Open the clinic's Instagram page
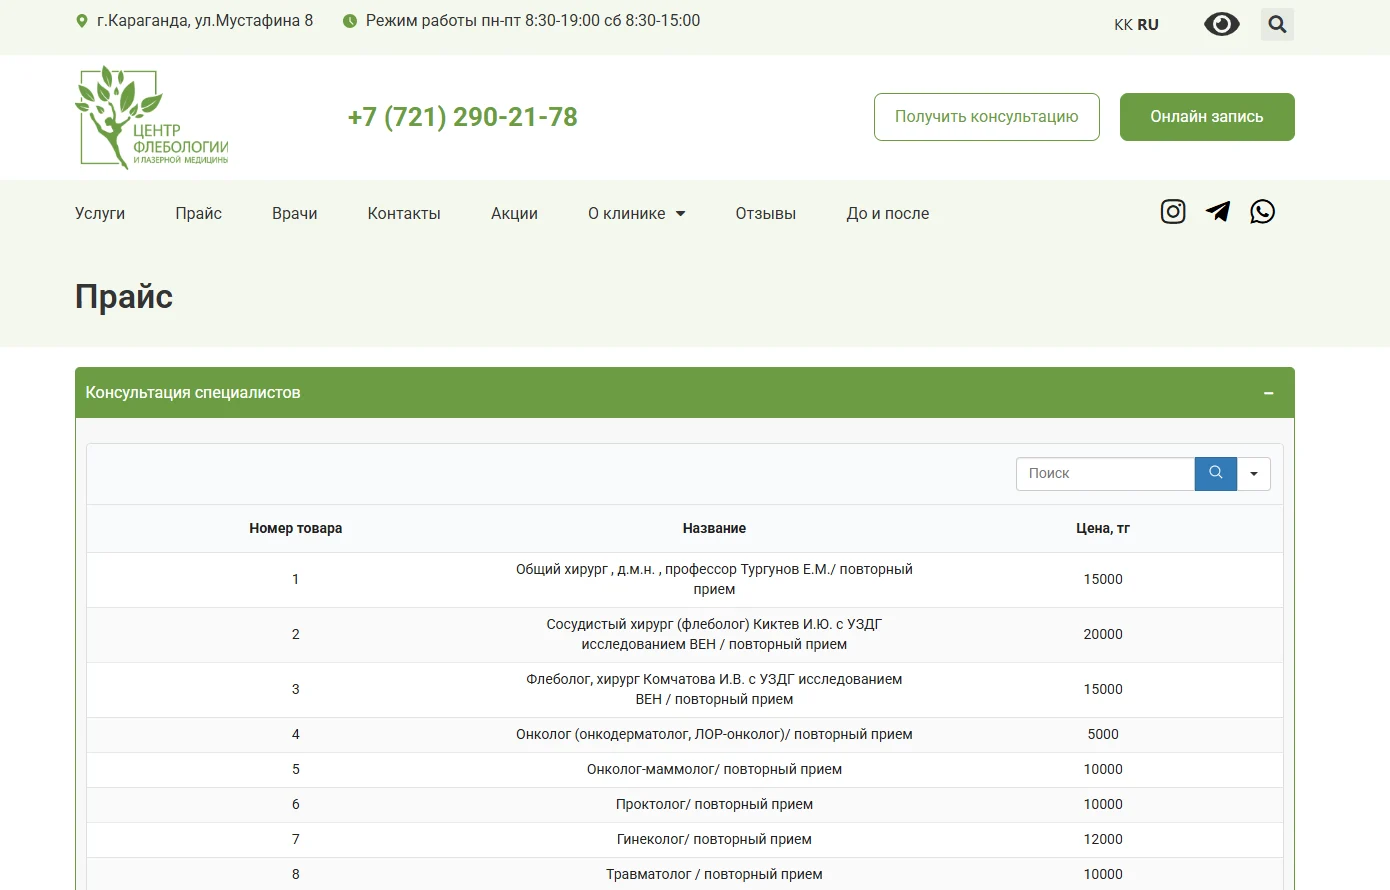 tap(1173, 212)
